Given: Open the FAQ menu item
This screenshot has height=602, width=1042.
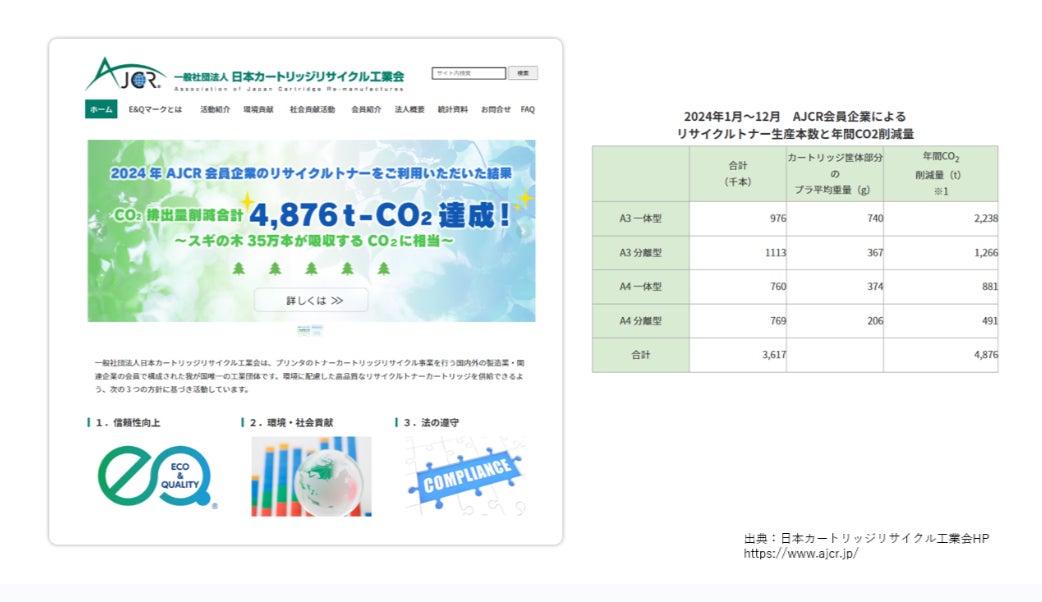Looking at the screenshot, I should click(528, 110).
